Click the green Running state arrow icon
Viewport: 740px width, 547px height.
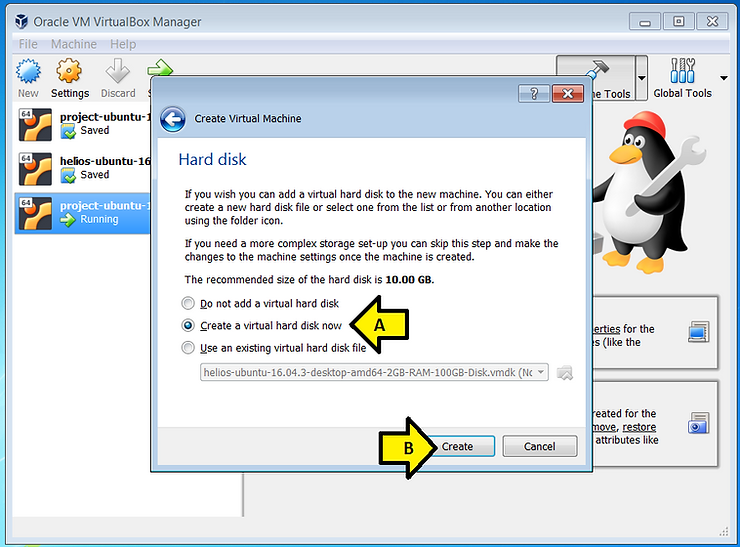coord(68,220)
